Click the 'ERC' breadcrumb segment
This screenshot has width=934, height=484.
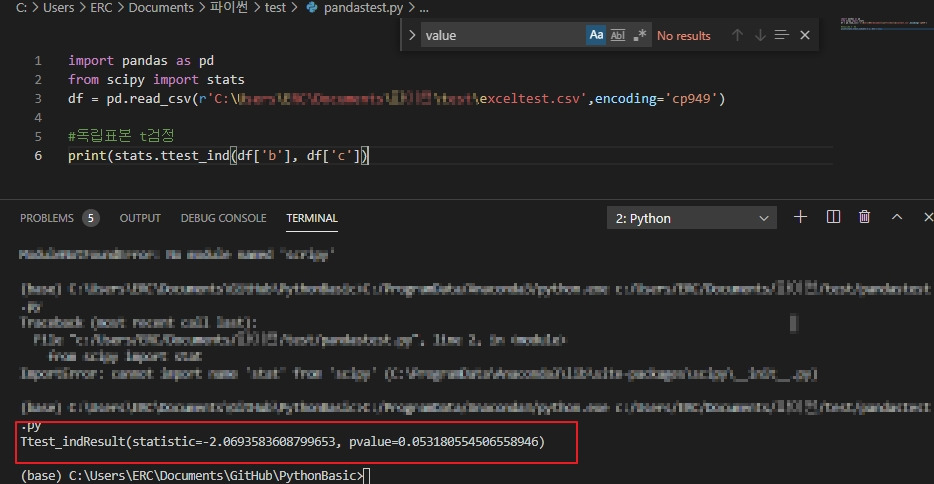pos(101,8)
